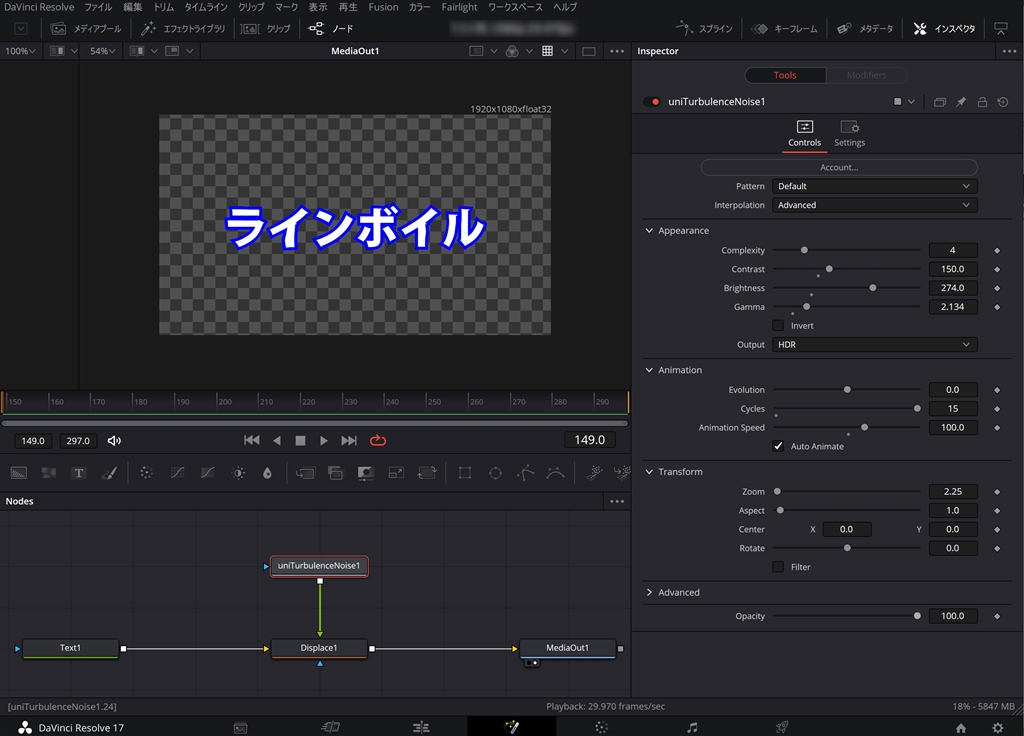Expand the Advanced section
This screenshot has height=736, width=1024.
(649, 592)
